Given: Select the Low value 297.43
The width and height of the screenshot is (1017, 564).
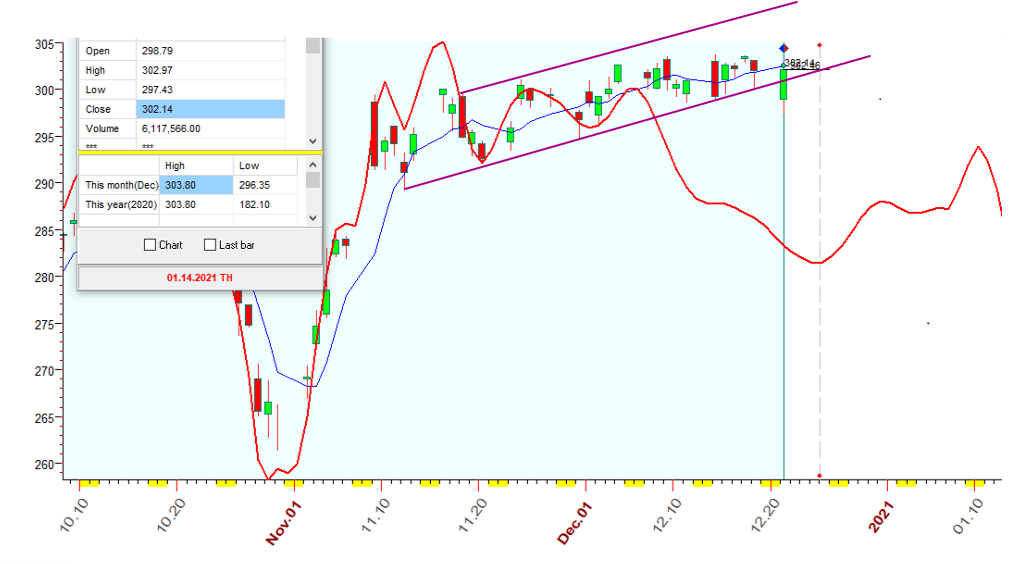Looking at the screenshot, I should [210, 89].
